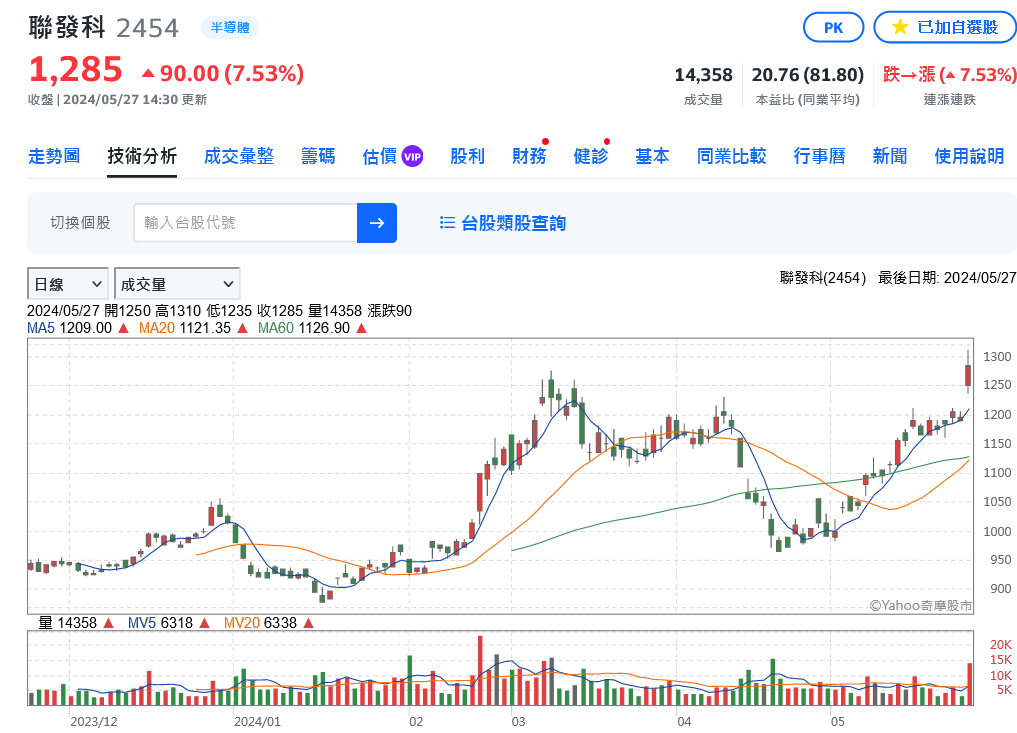Open the 健診 tab

[591, 156]
